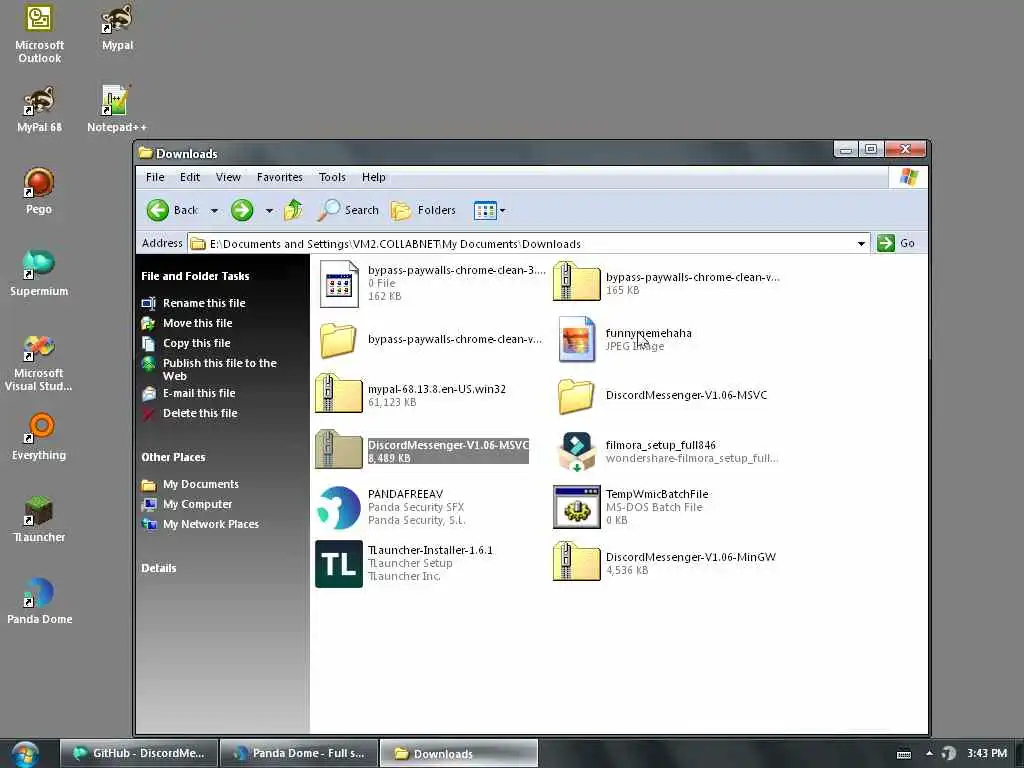
Task: Open the Pego desktop shortcut
Action: (x=39, y=191)
